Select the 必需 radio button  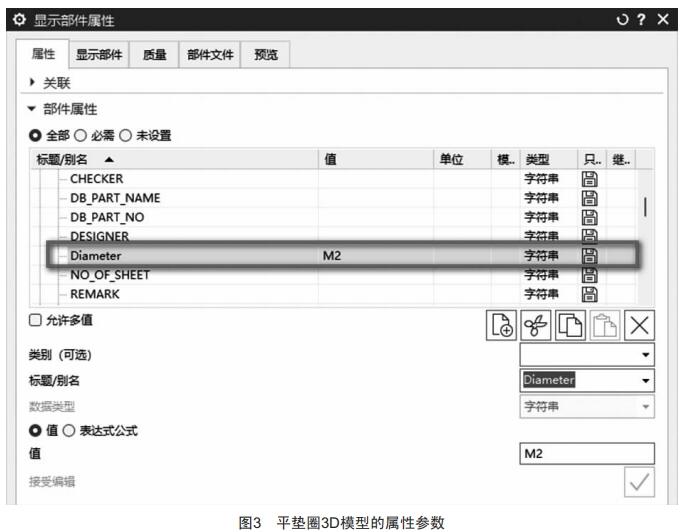[x=80, y=136]
